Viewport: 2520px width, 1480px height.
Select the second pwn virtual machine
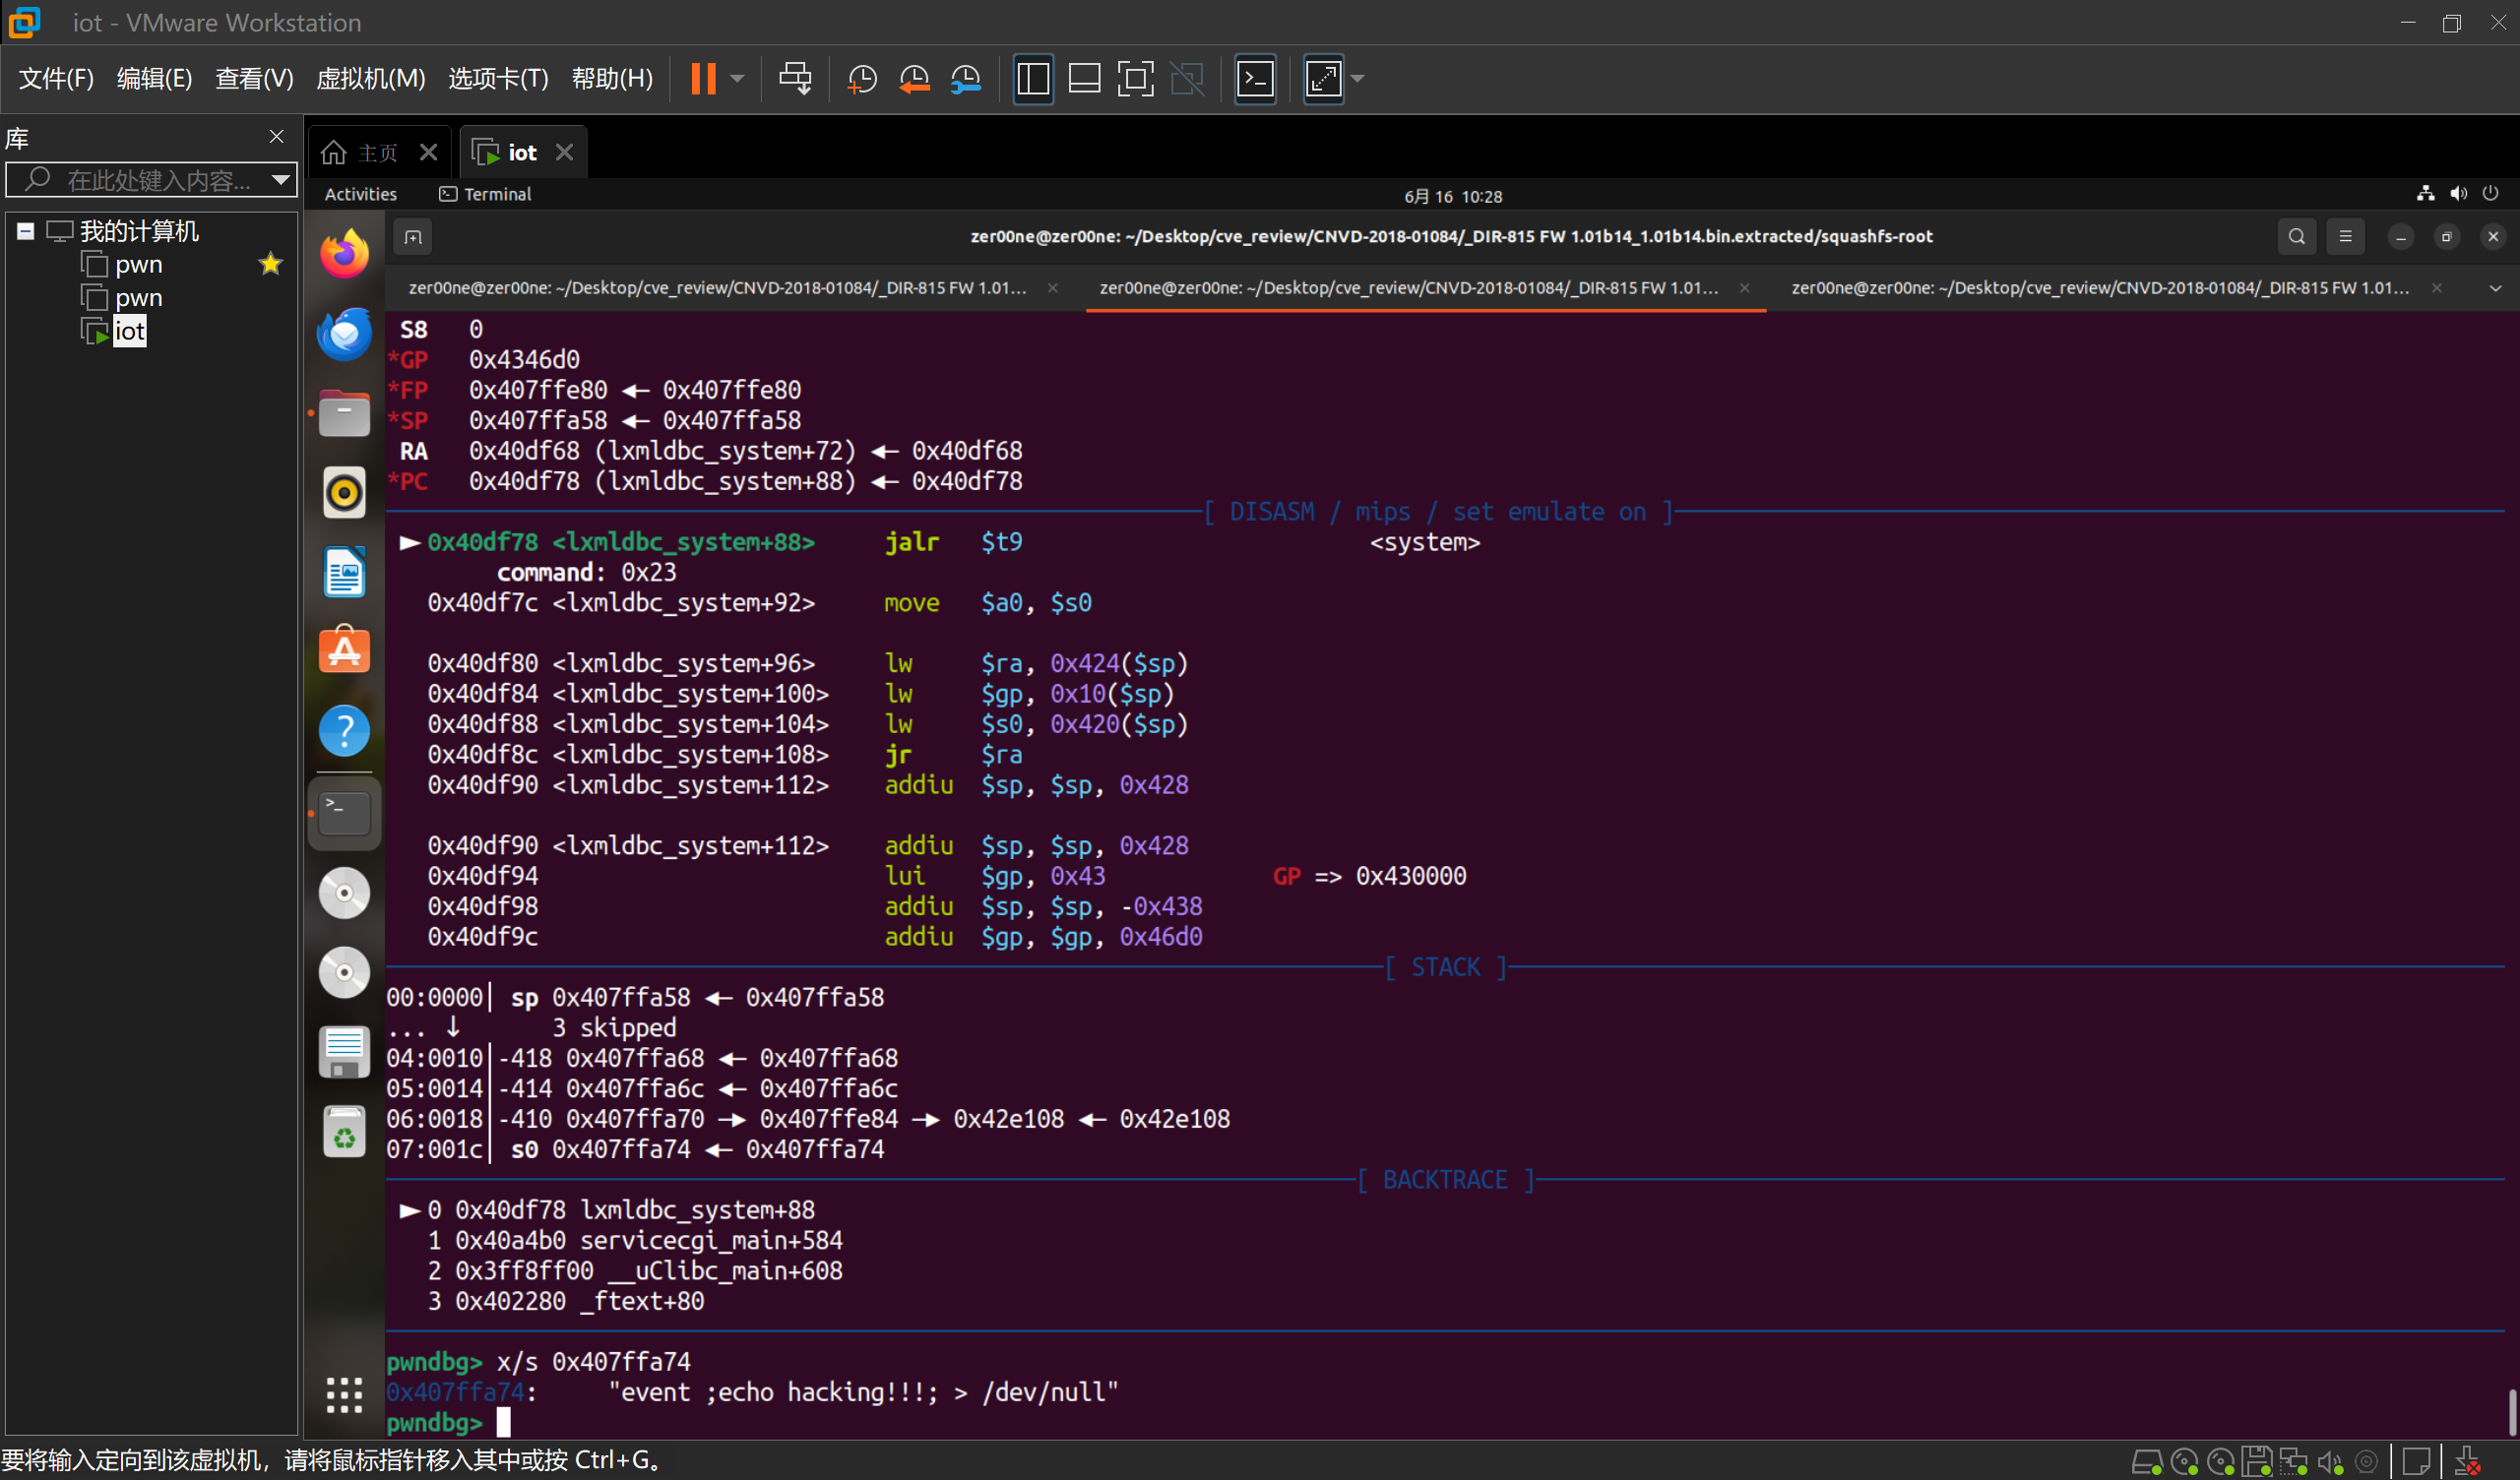[x=138, y=298]
